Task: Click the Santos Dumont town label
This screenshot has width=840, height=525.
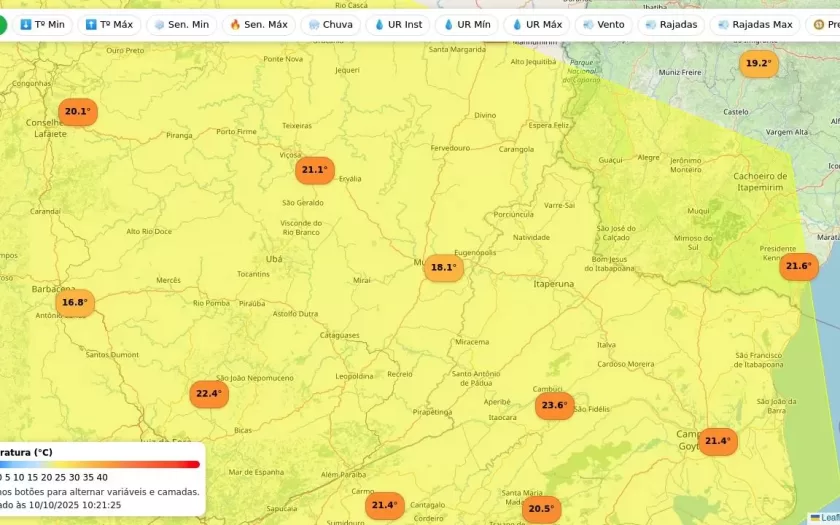Action: pyautogui.click(x=112, y=355)
